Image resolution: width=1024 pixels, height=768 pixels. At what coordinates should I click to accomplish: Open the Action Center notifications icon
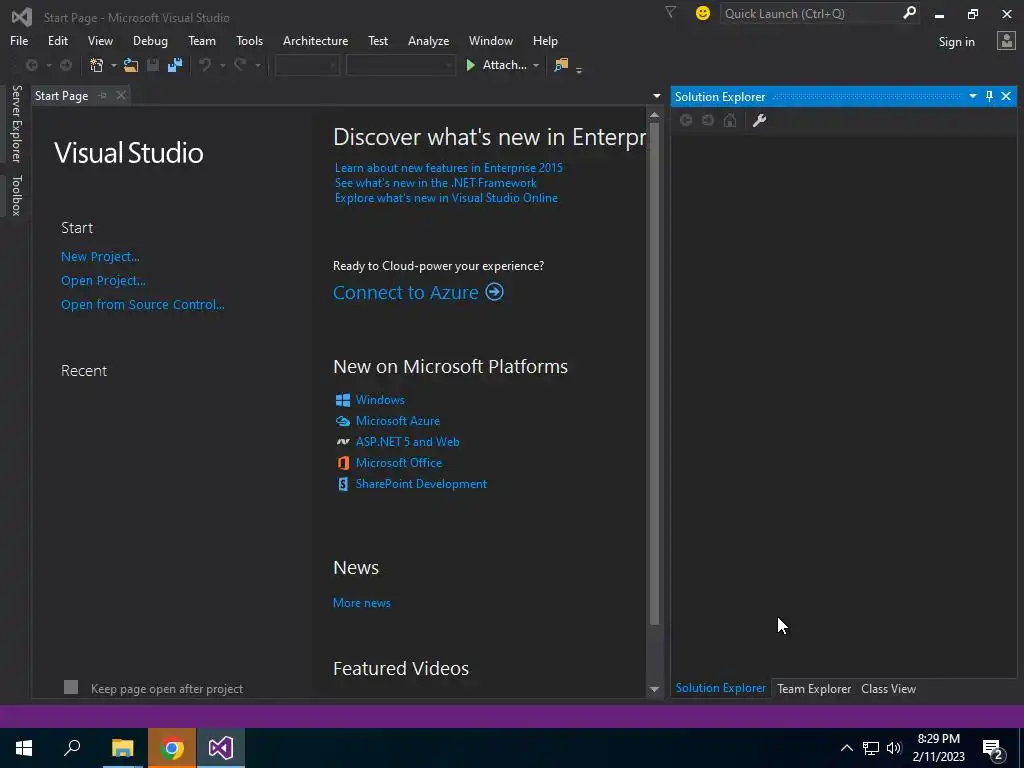click(993, 749)
